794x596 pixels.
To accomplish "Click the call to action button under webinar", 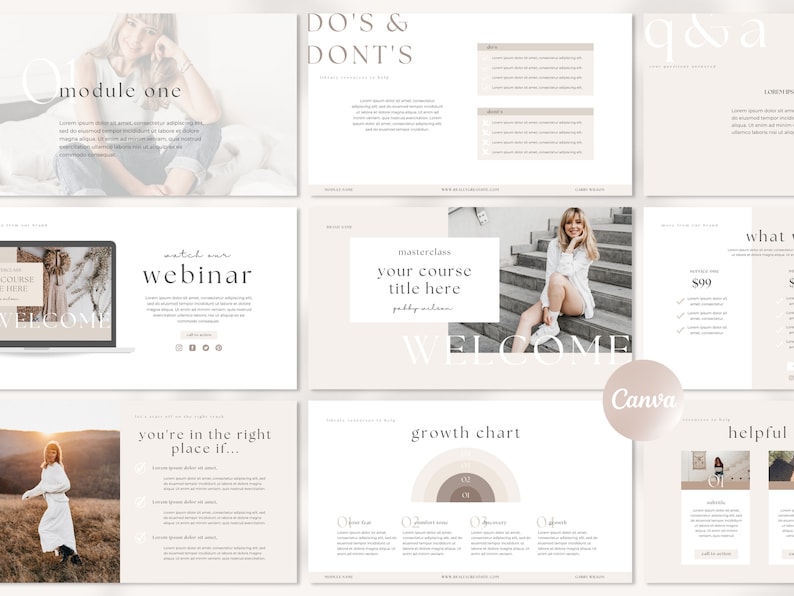I will (x=199, y=335).
